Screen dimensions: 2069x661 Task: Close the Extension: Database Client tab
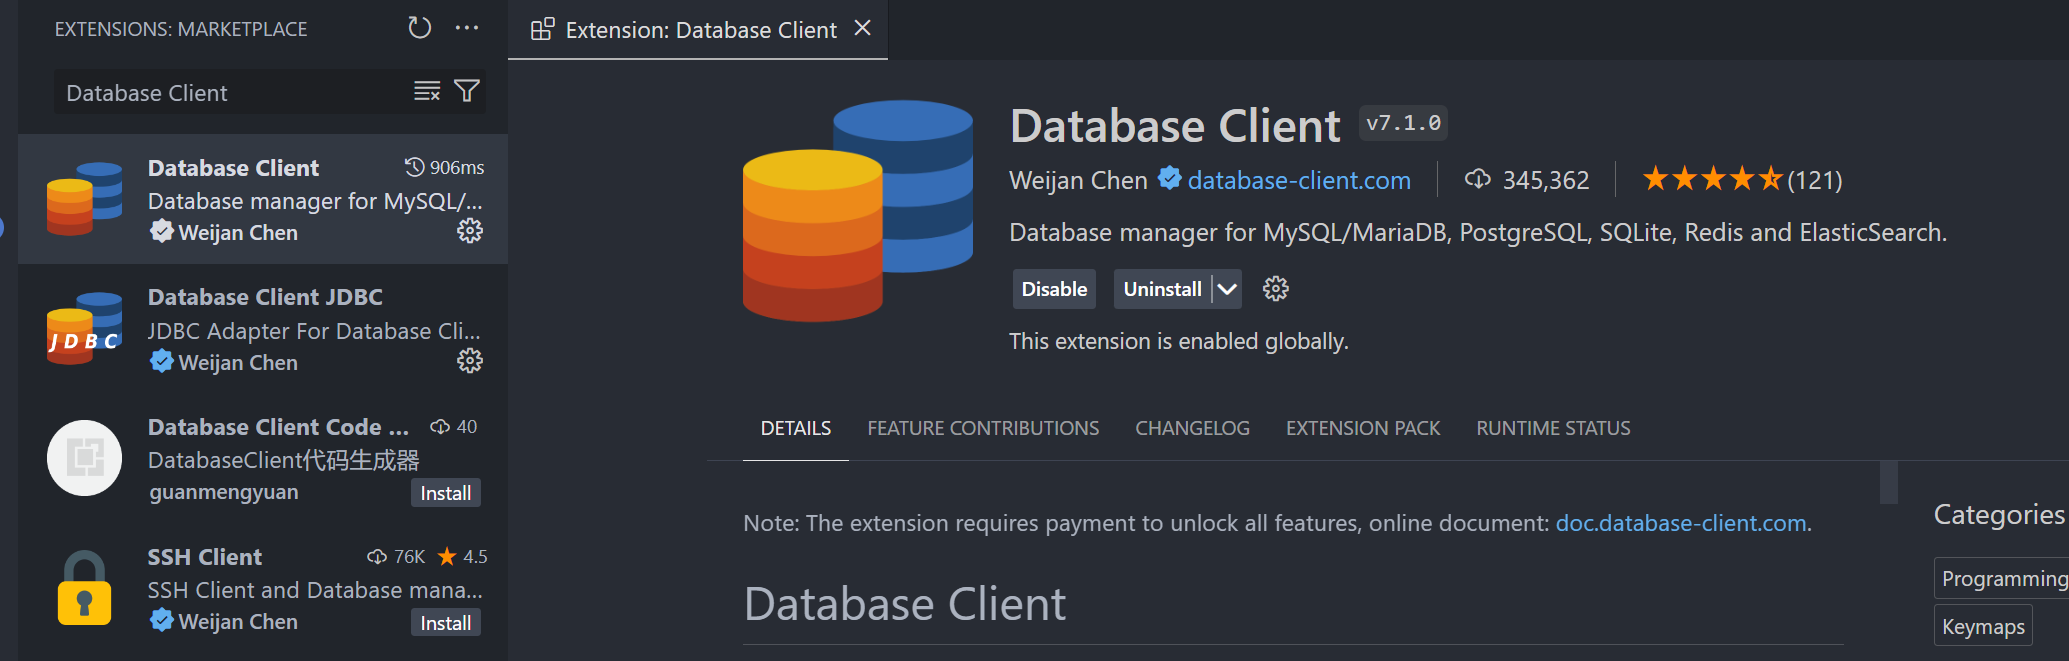(863, 29)
